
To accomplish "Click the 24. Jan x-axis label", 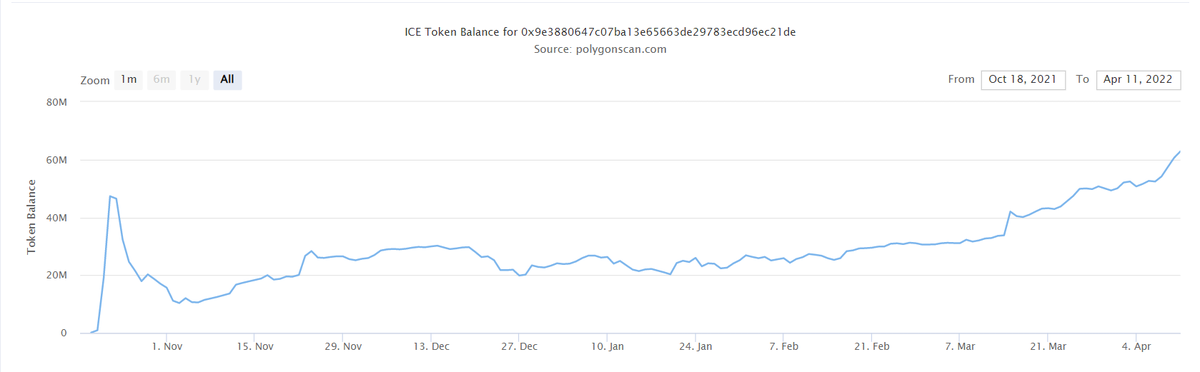I will [695, 346].
